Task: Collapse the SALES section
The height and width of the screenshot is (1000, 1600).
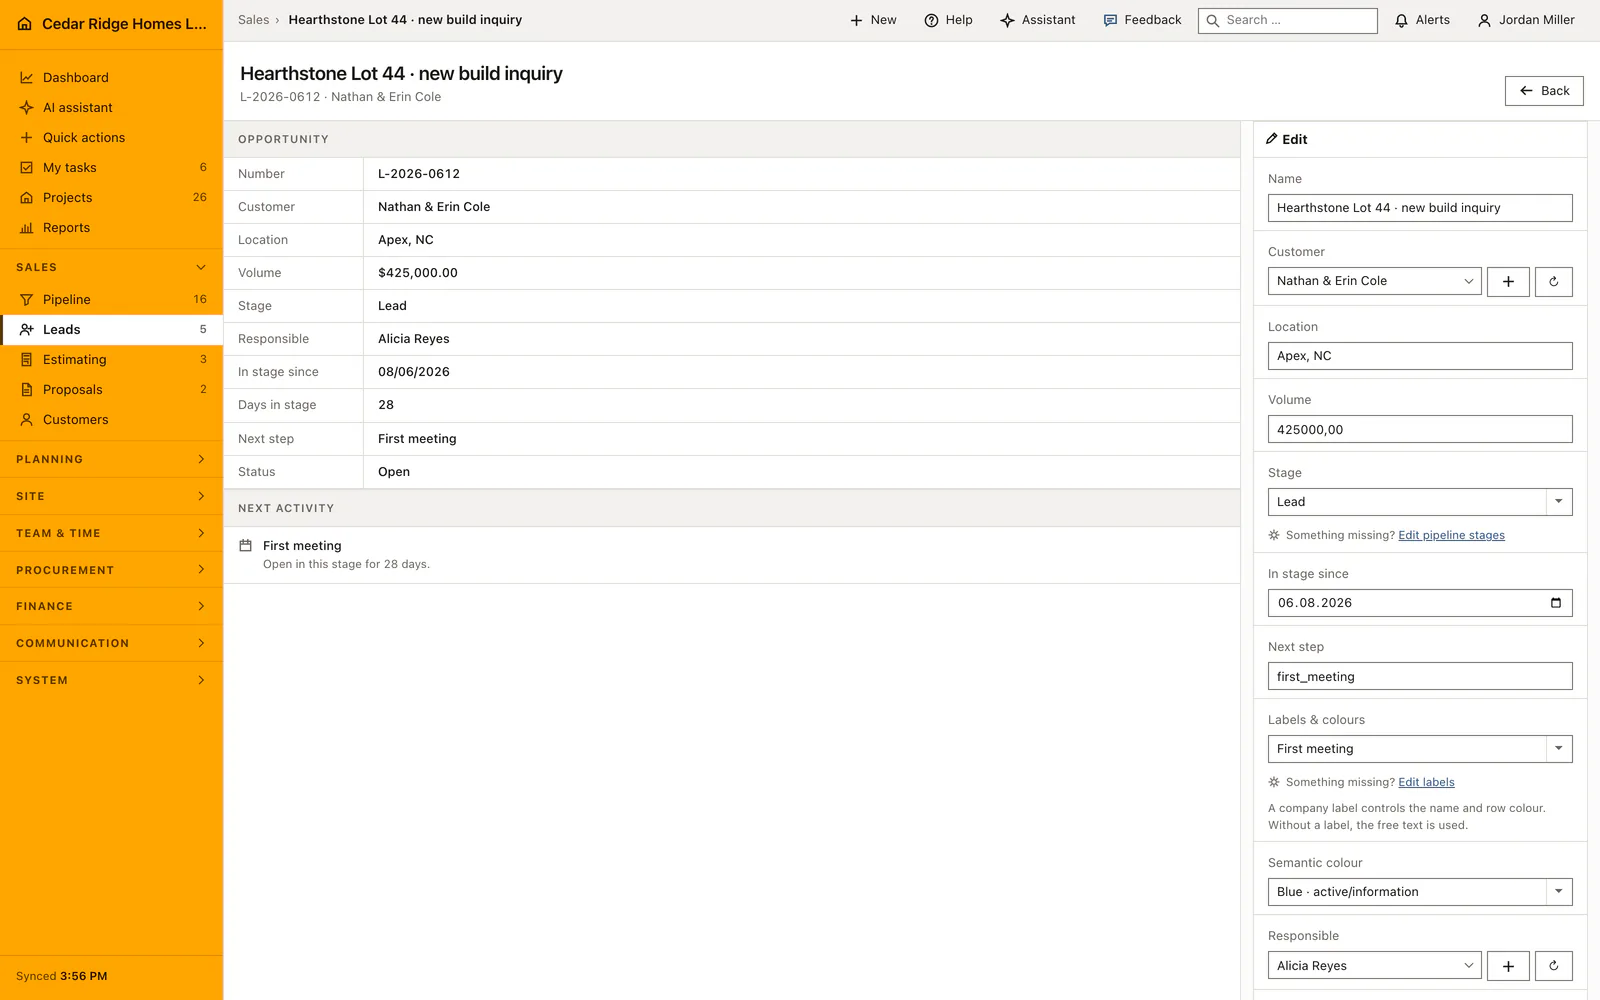Action: [111, 267]
